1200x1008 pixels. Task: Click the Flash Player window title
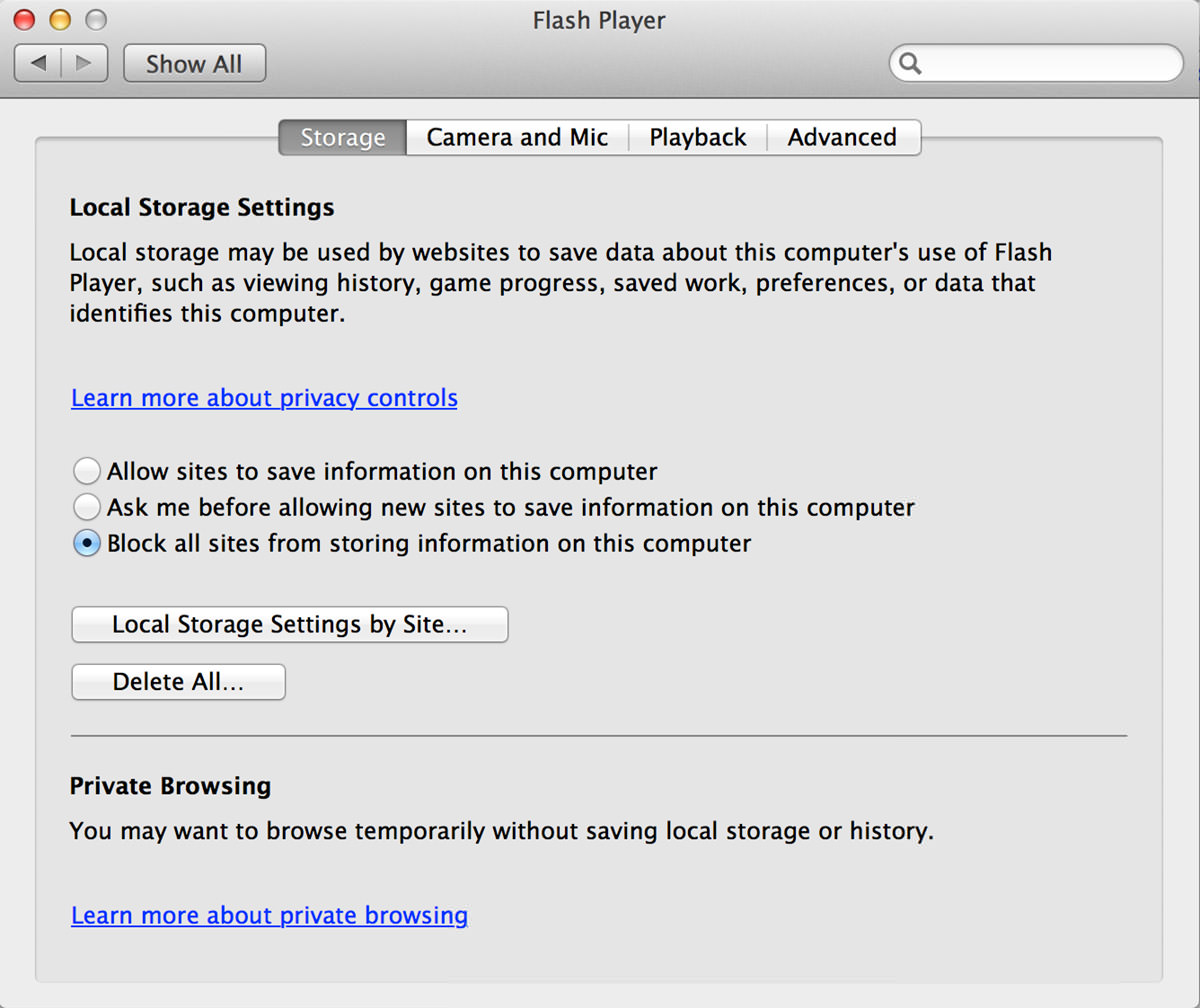(x=599, y=20)
